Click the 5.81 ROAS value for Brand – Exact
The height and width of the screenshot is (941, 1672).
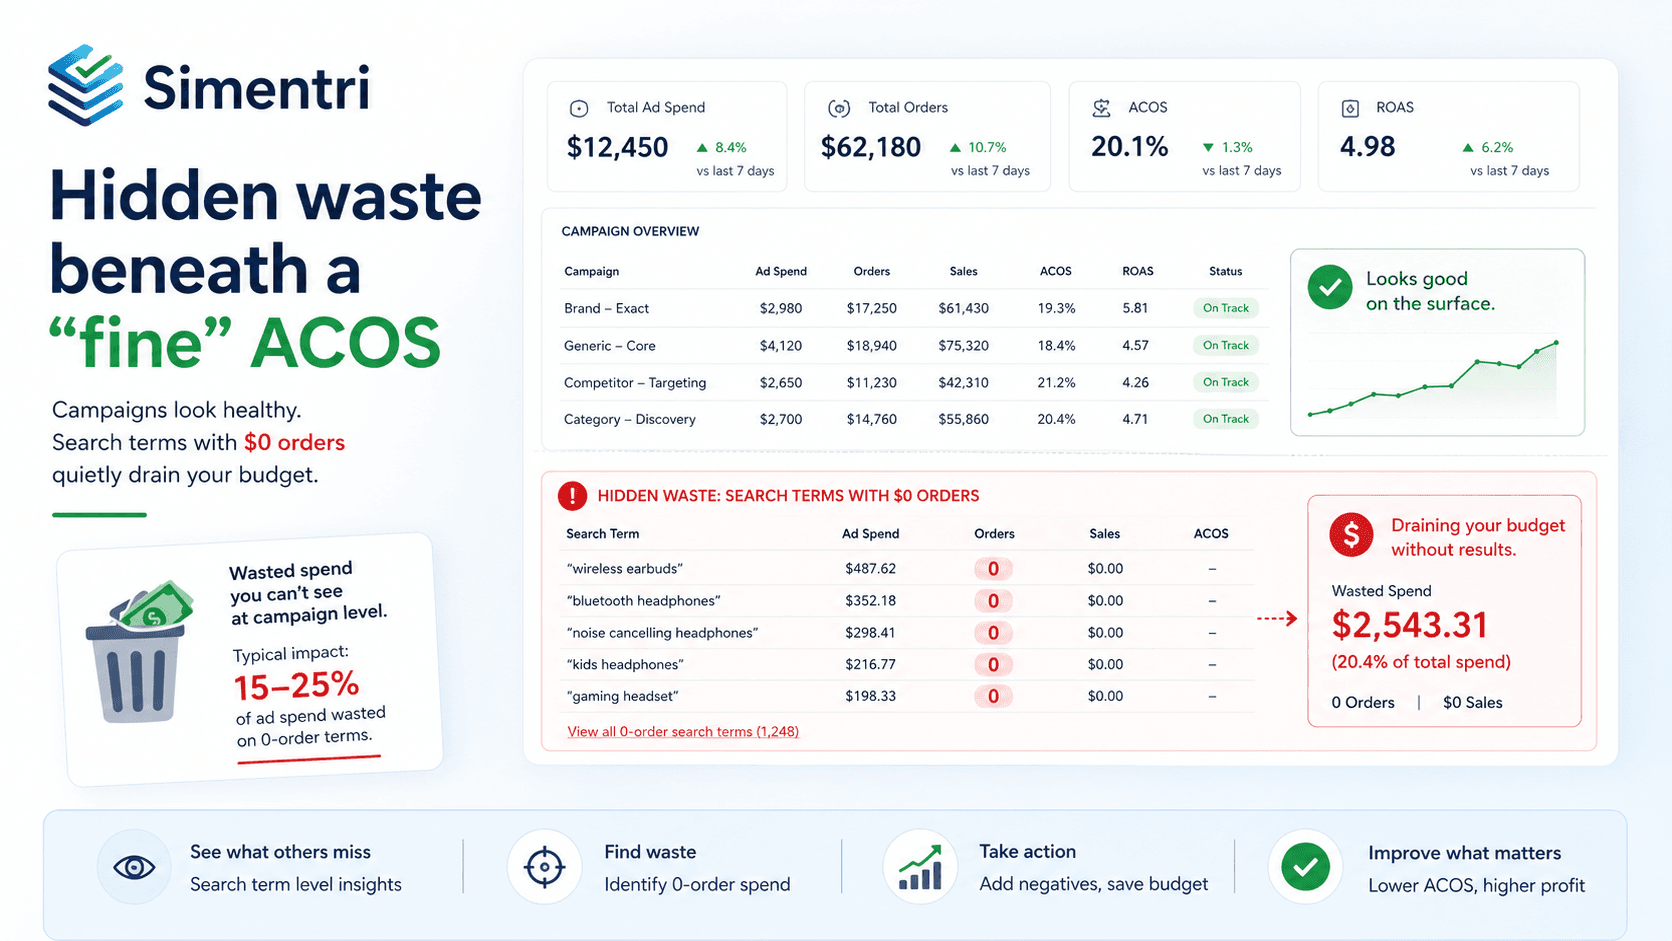pyautogui.click(x=1135, y=308)
